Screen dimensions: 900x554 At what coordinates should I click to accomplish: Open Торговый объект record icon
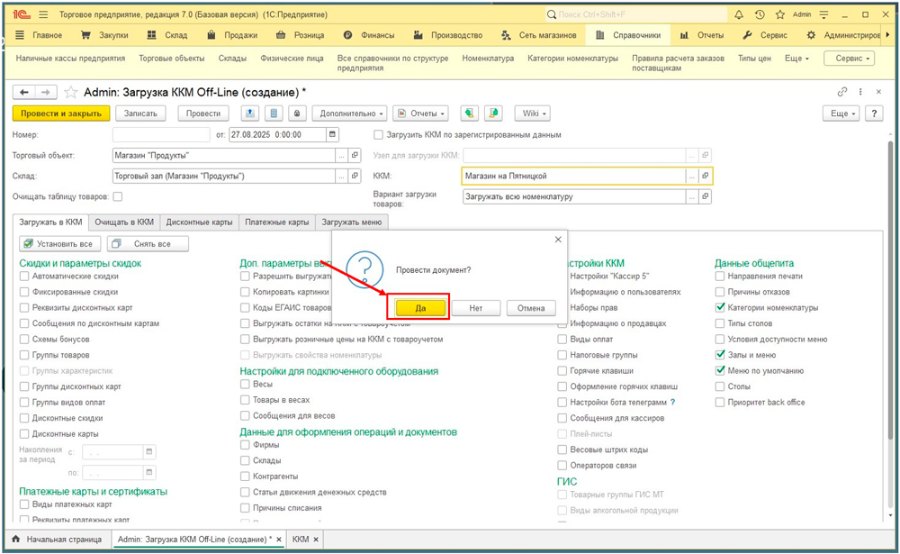click(355, 155)
